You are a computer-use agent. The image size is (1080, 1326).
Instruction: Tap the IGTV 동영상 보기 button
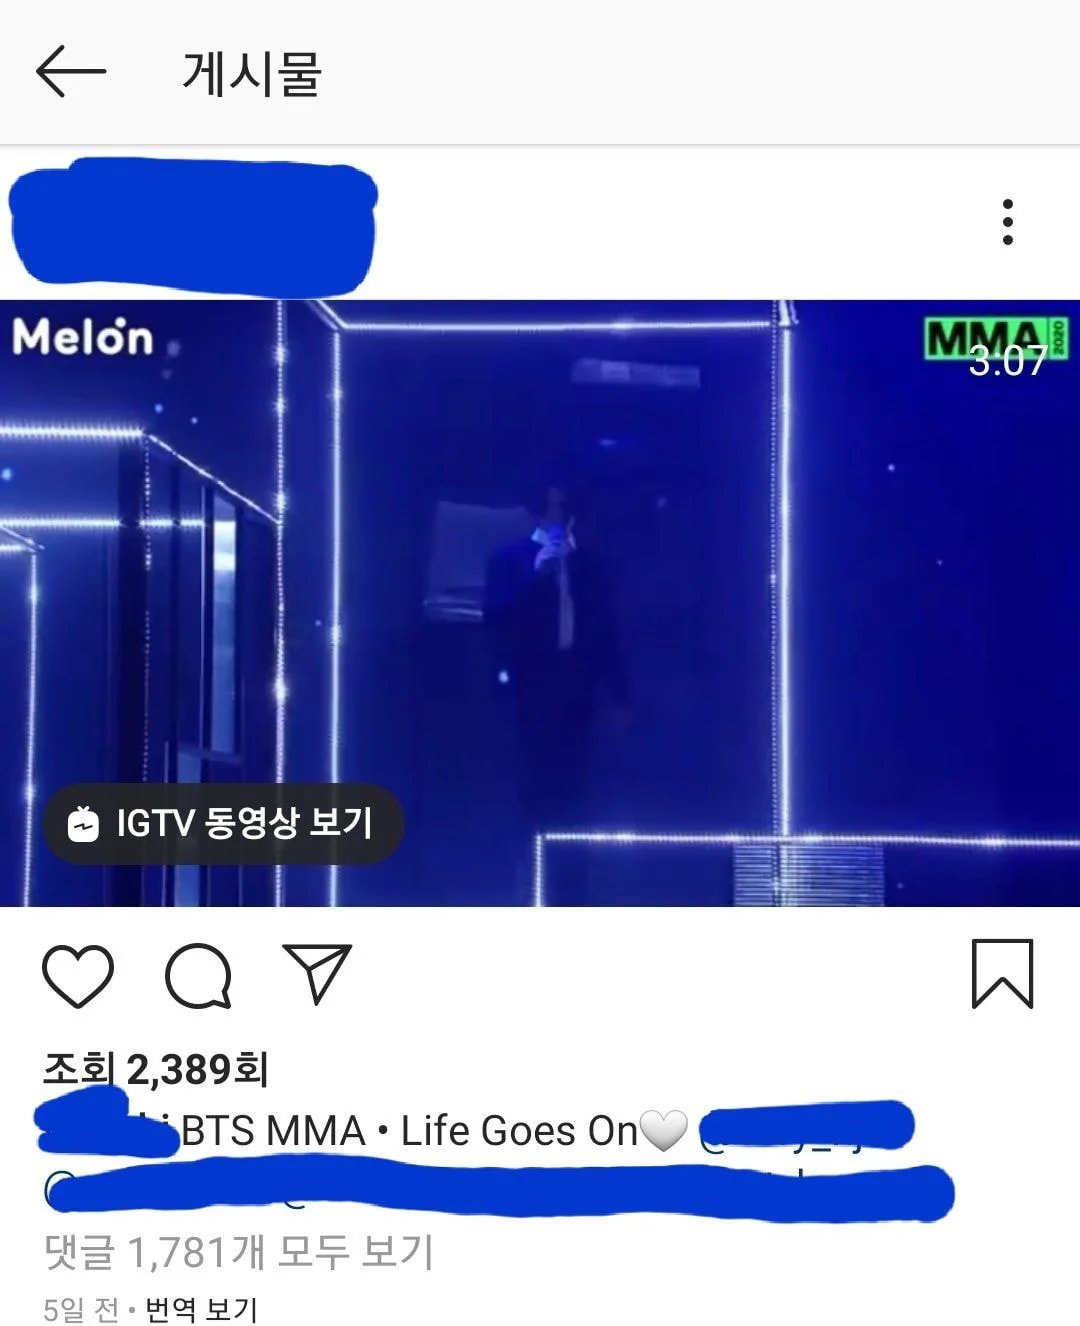[223, 824]
